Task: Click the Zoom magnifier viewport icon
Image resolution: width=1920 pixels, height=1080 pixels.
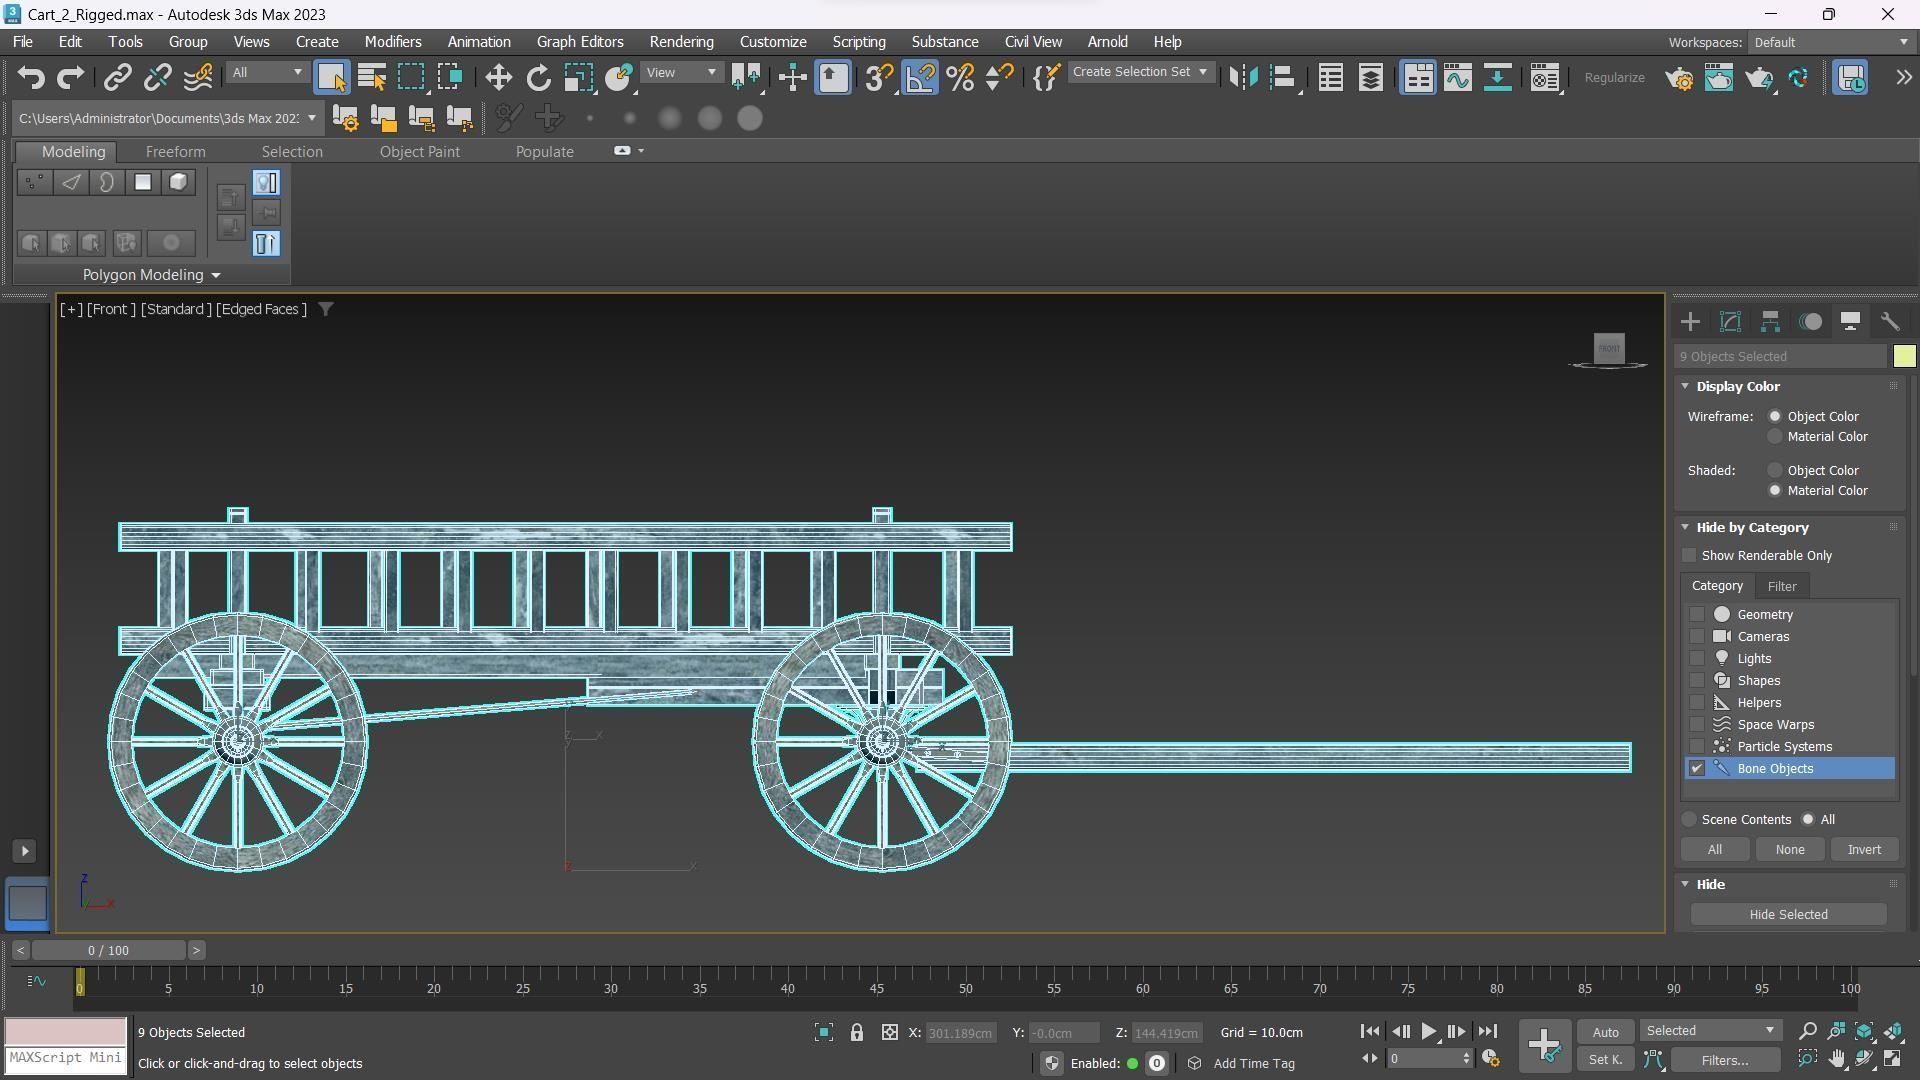Action: click(1807, 1031)
